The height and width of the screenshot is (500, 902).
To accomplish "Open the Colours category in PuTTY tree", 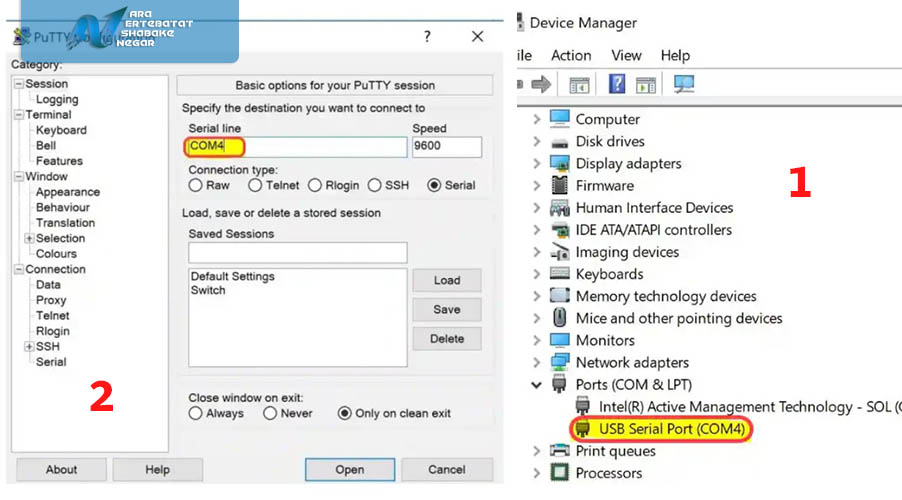I will 56,254.
